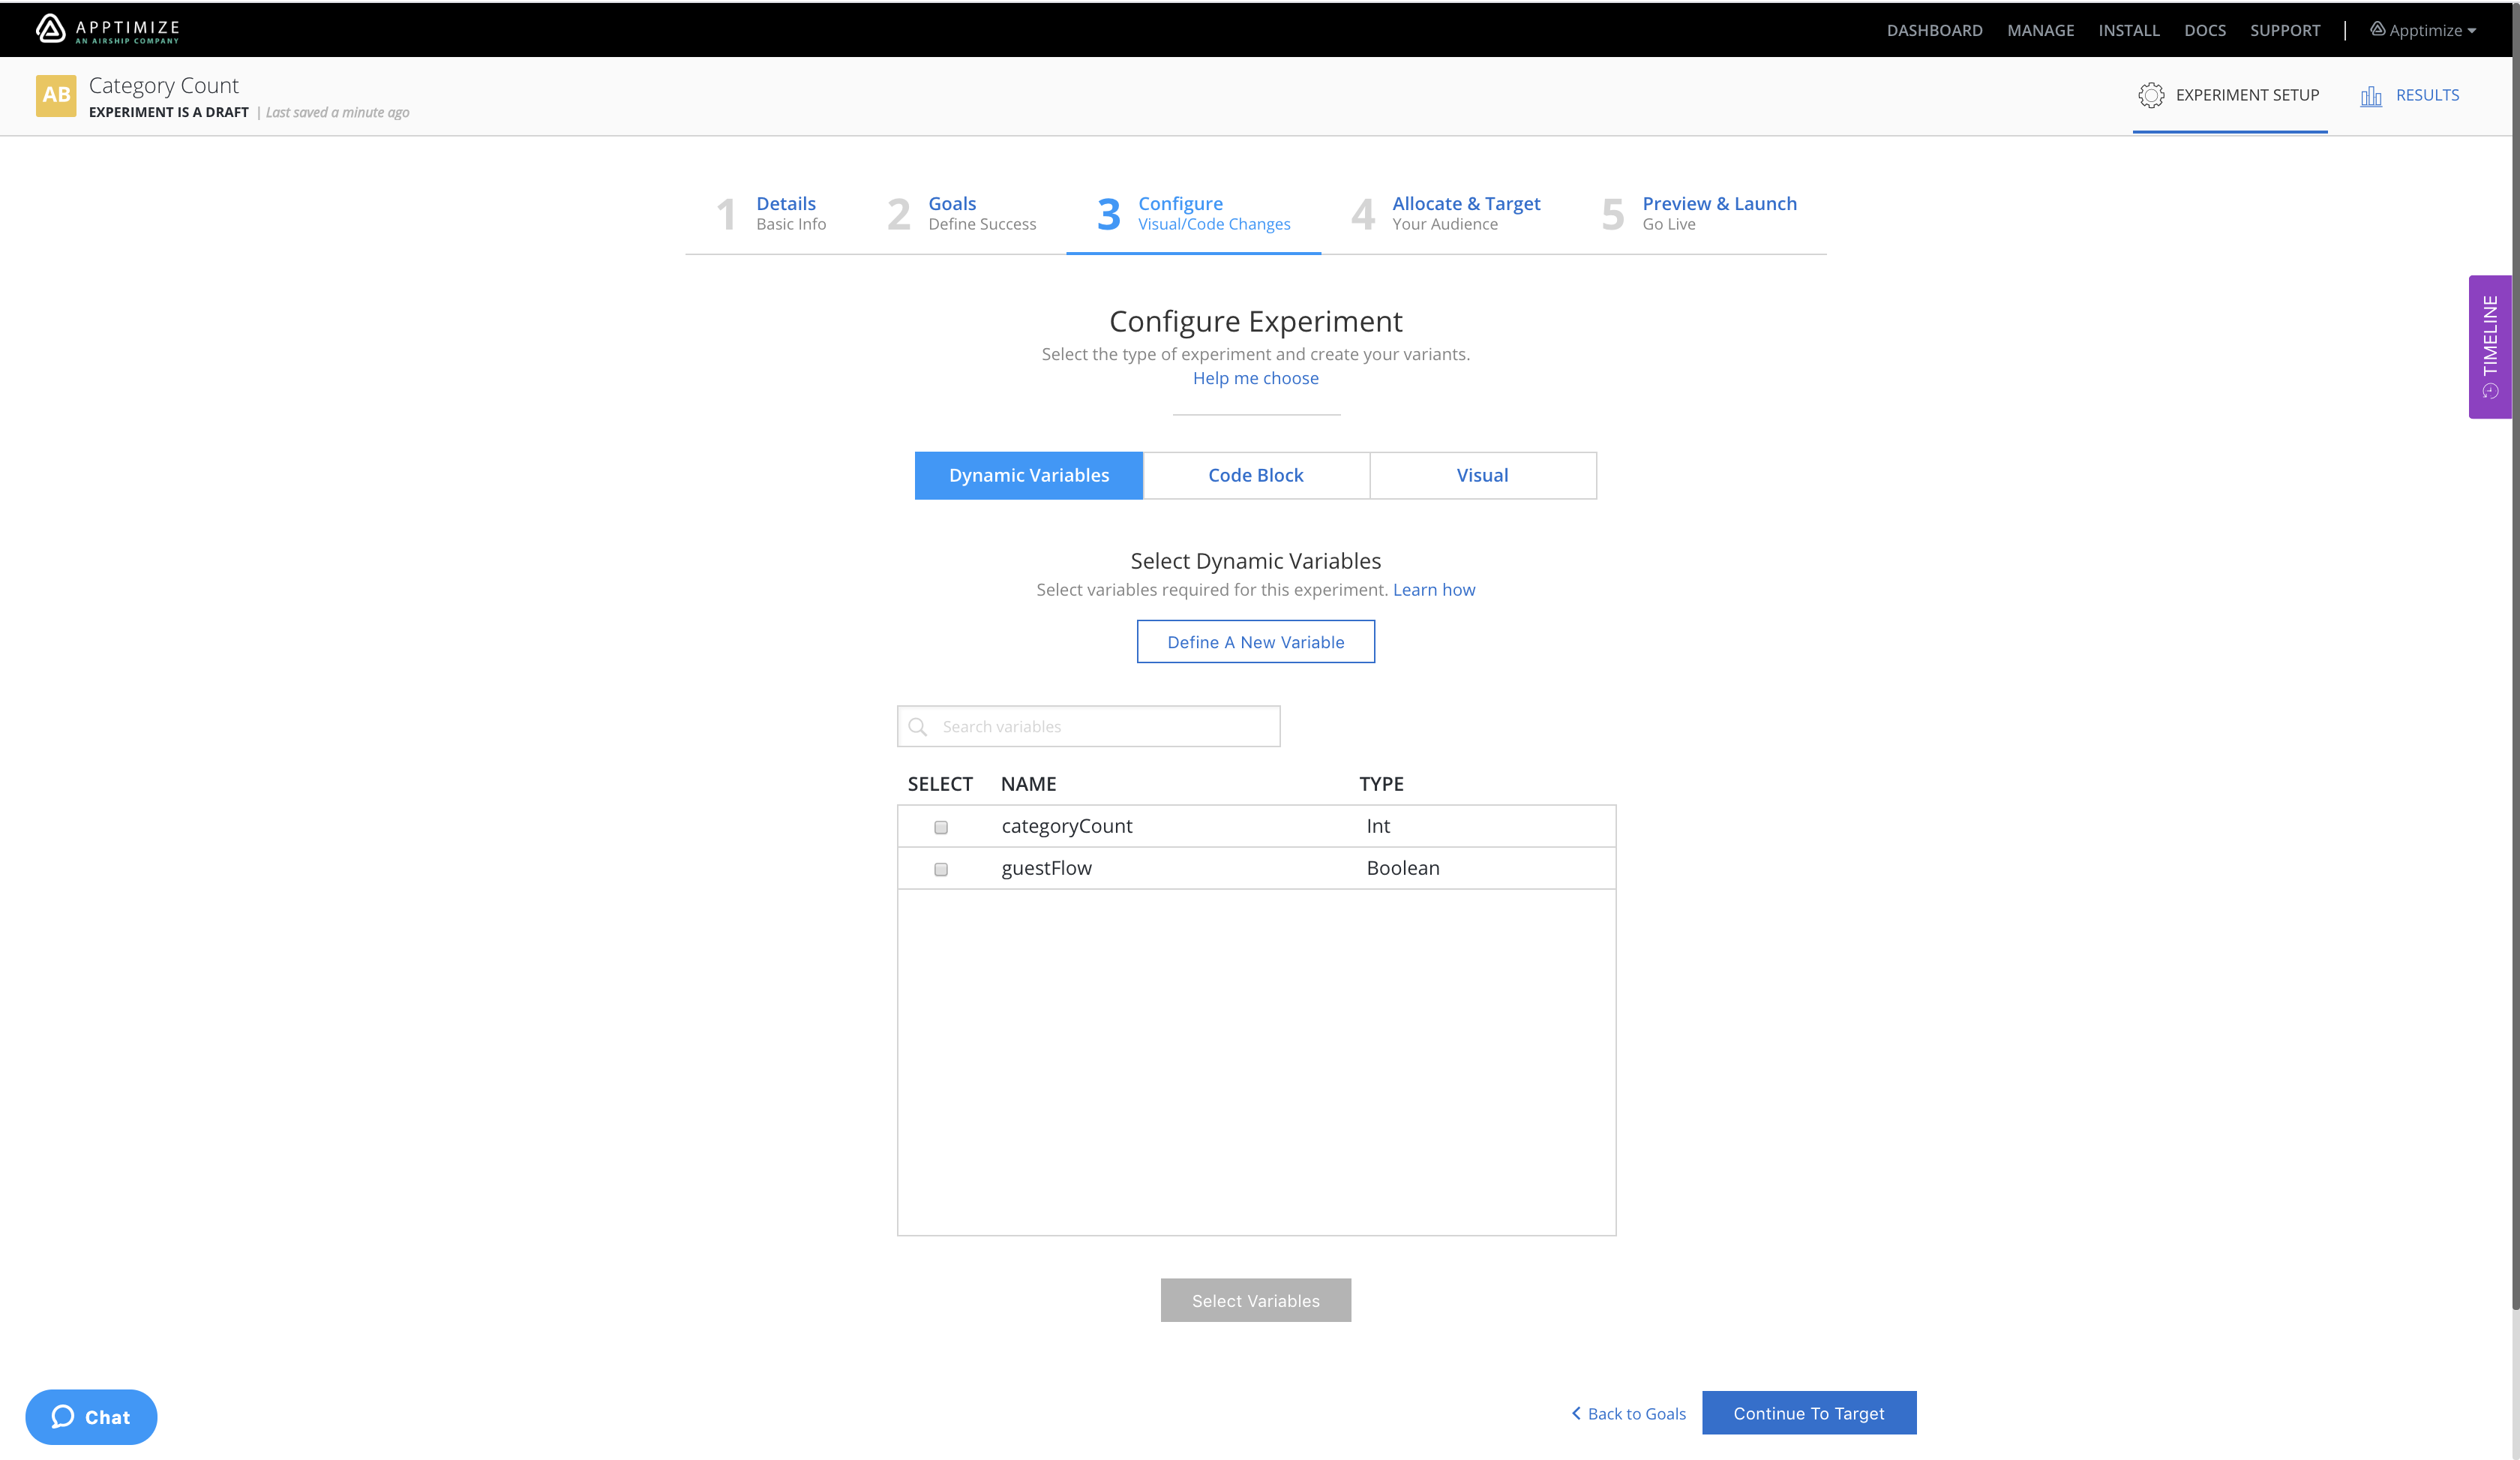Switch to the Code Block tab
The image size is (2520, 1460).
1255,474
